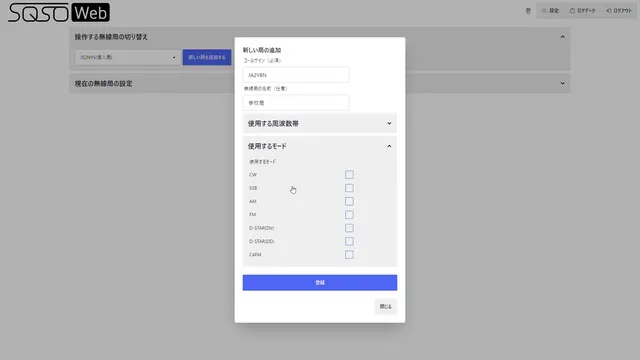Screen dimensions: 640x360
Task: Click the AM mode label
Action: point(253,201)
